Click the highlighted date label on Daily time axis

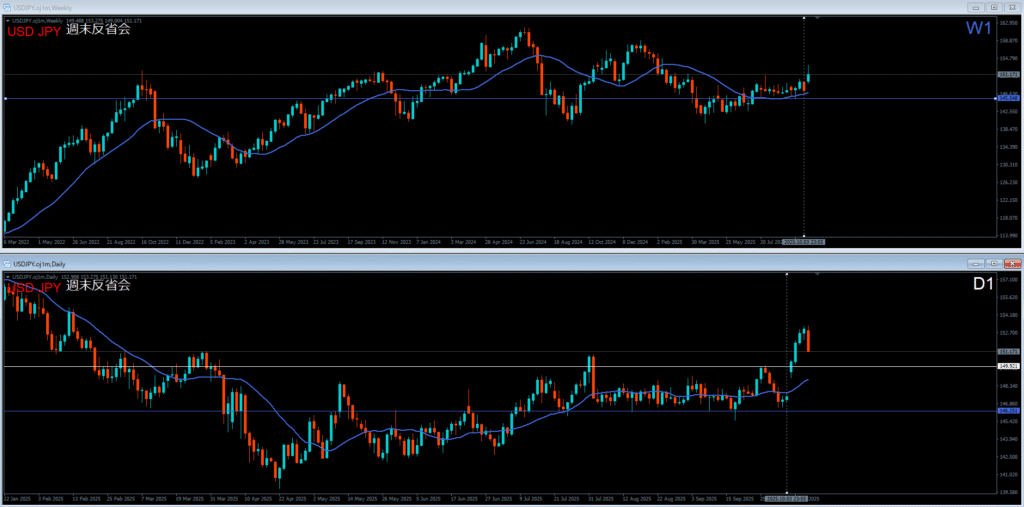pyautogui.click(x=785, y=497)
